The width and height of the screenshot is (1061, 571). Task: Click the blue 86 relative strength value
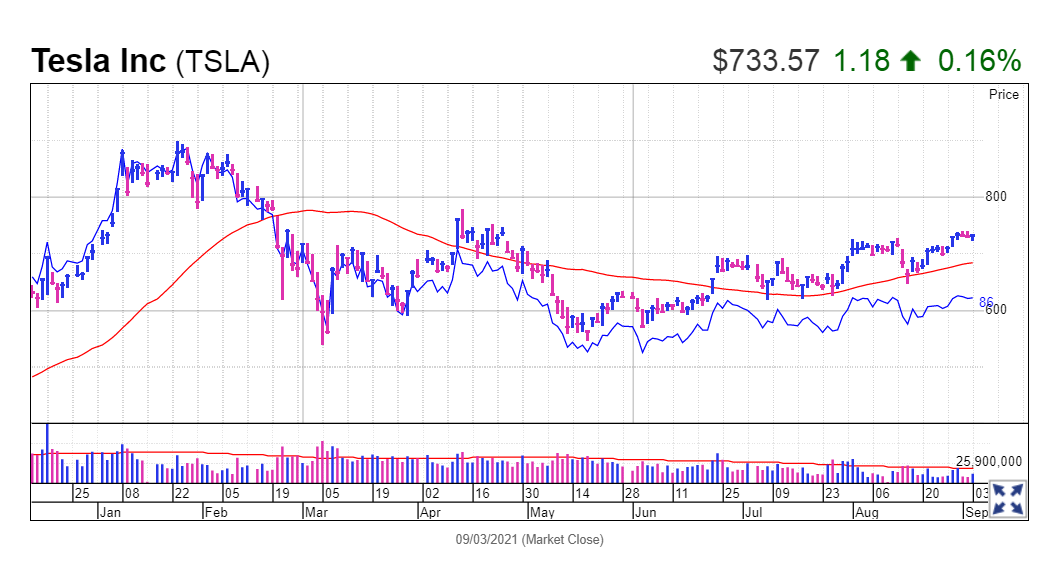click(986, 302)
